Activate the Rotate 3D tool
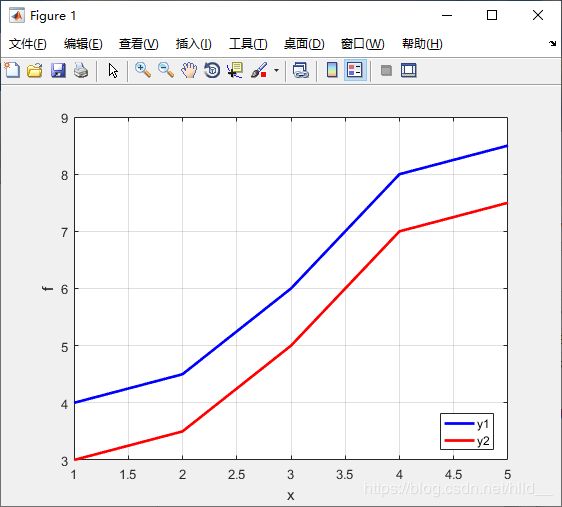This screenshot has width=562, height=507. tap(212, 70)
